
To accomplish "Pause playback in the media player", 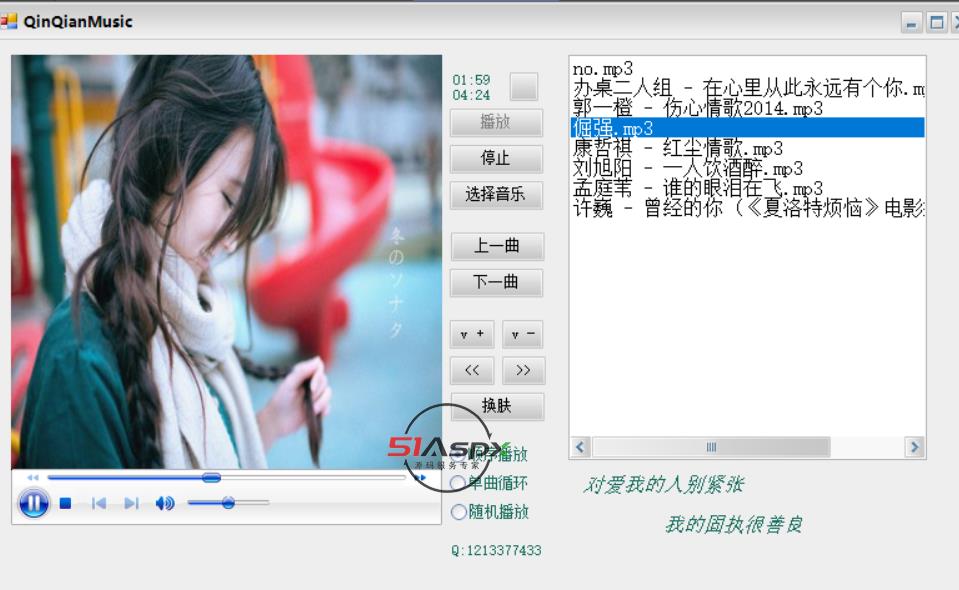I will [34, 503].
